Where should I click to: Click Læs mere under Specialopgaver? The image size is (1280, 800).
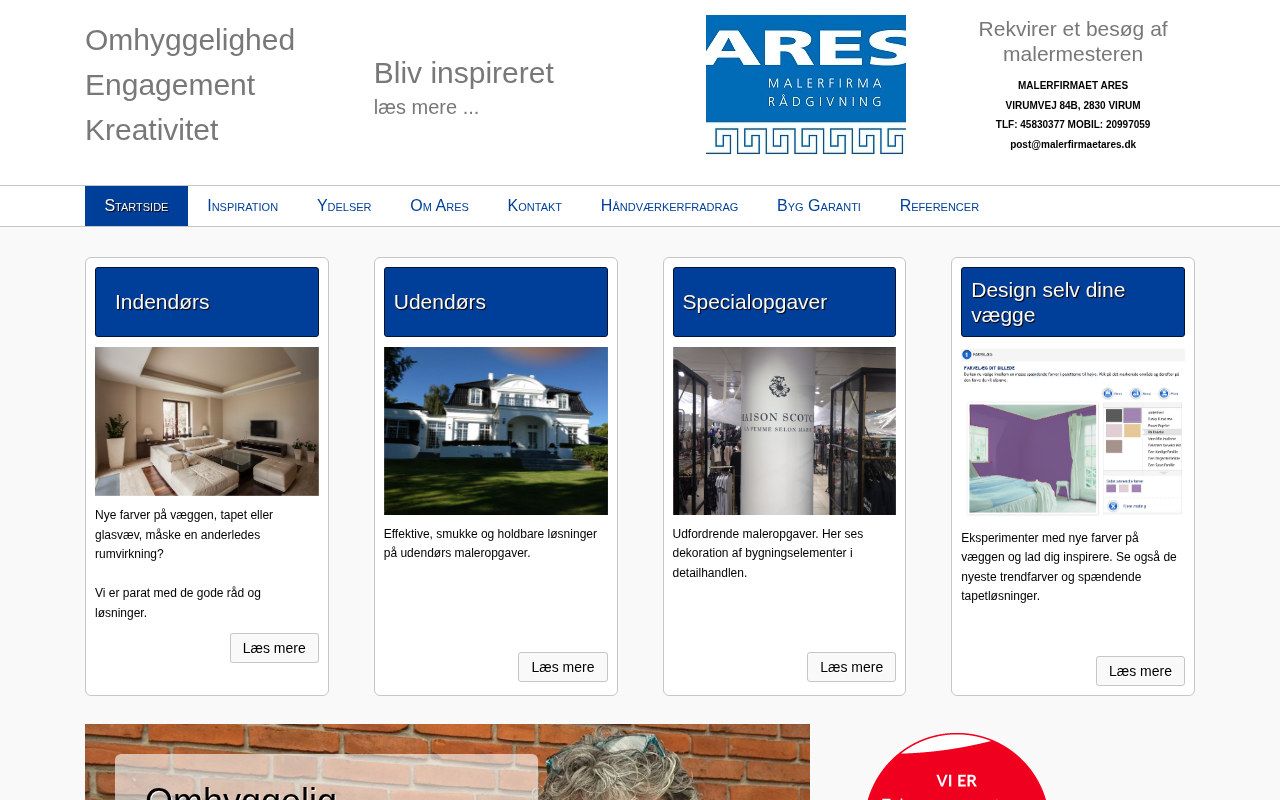click(851, 667)
